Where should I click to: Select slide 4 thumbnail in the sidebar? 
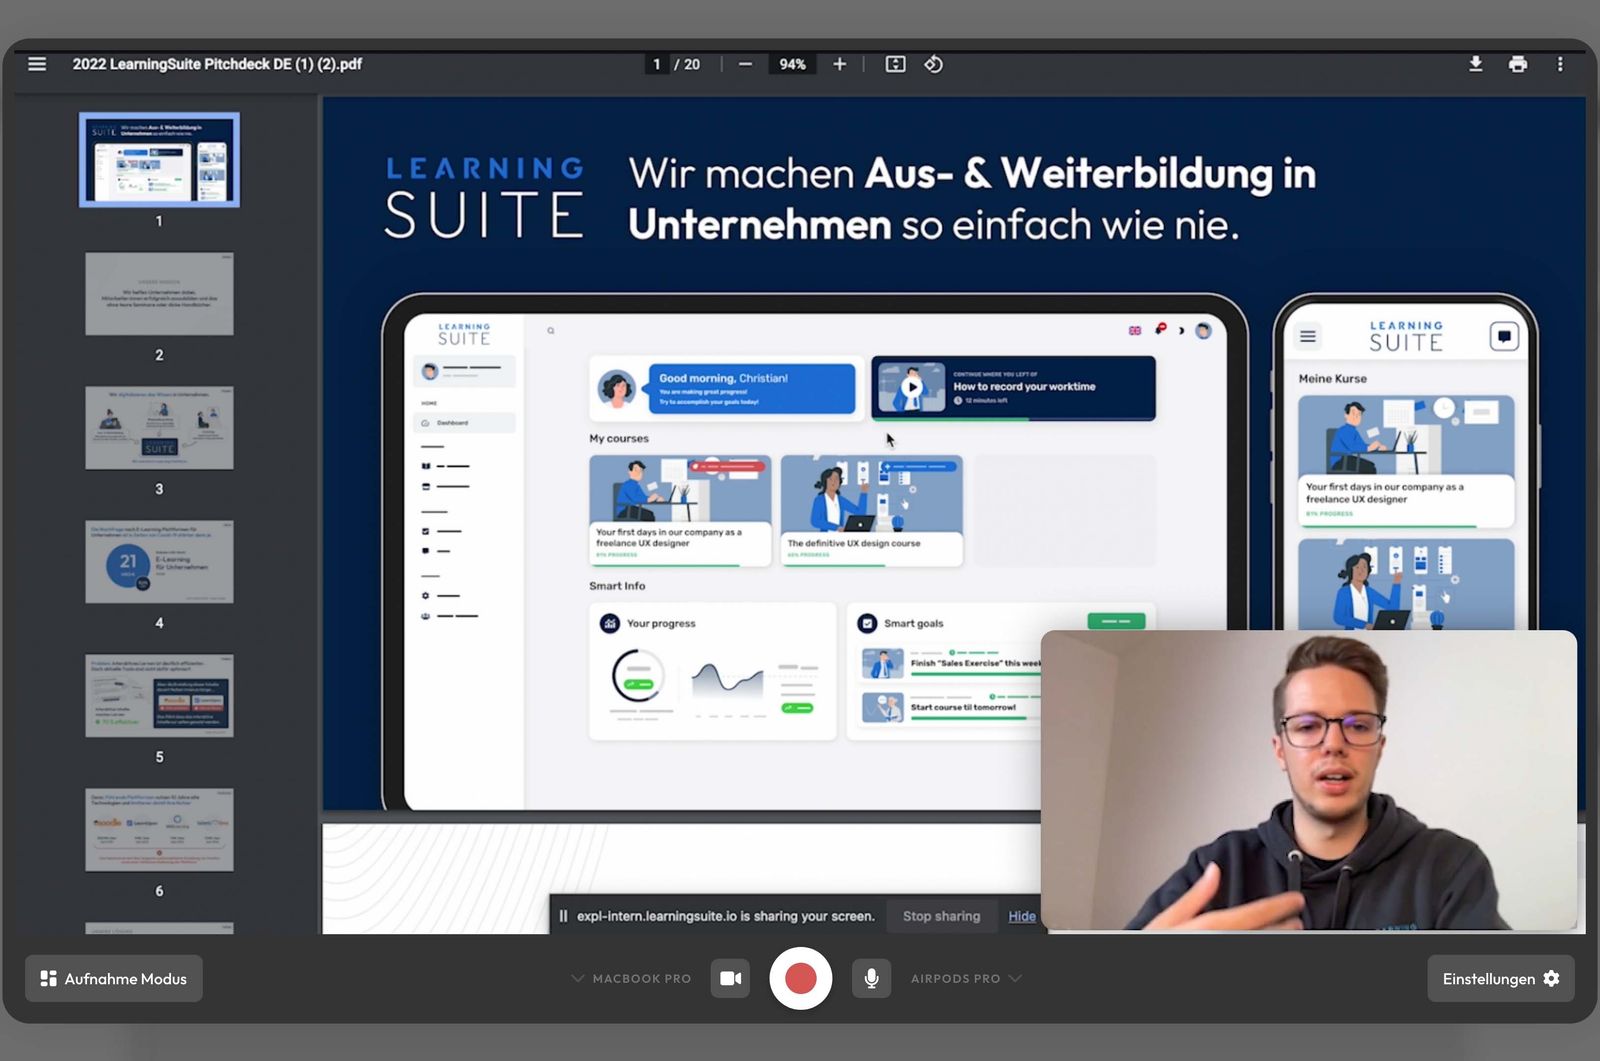[x=158, y=563]
